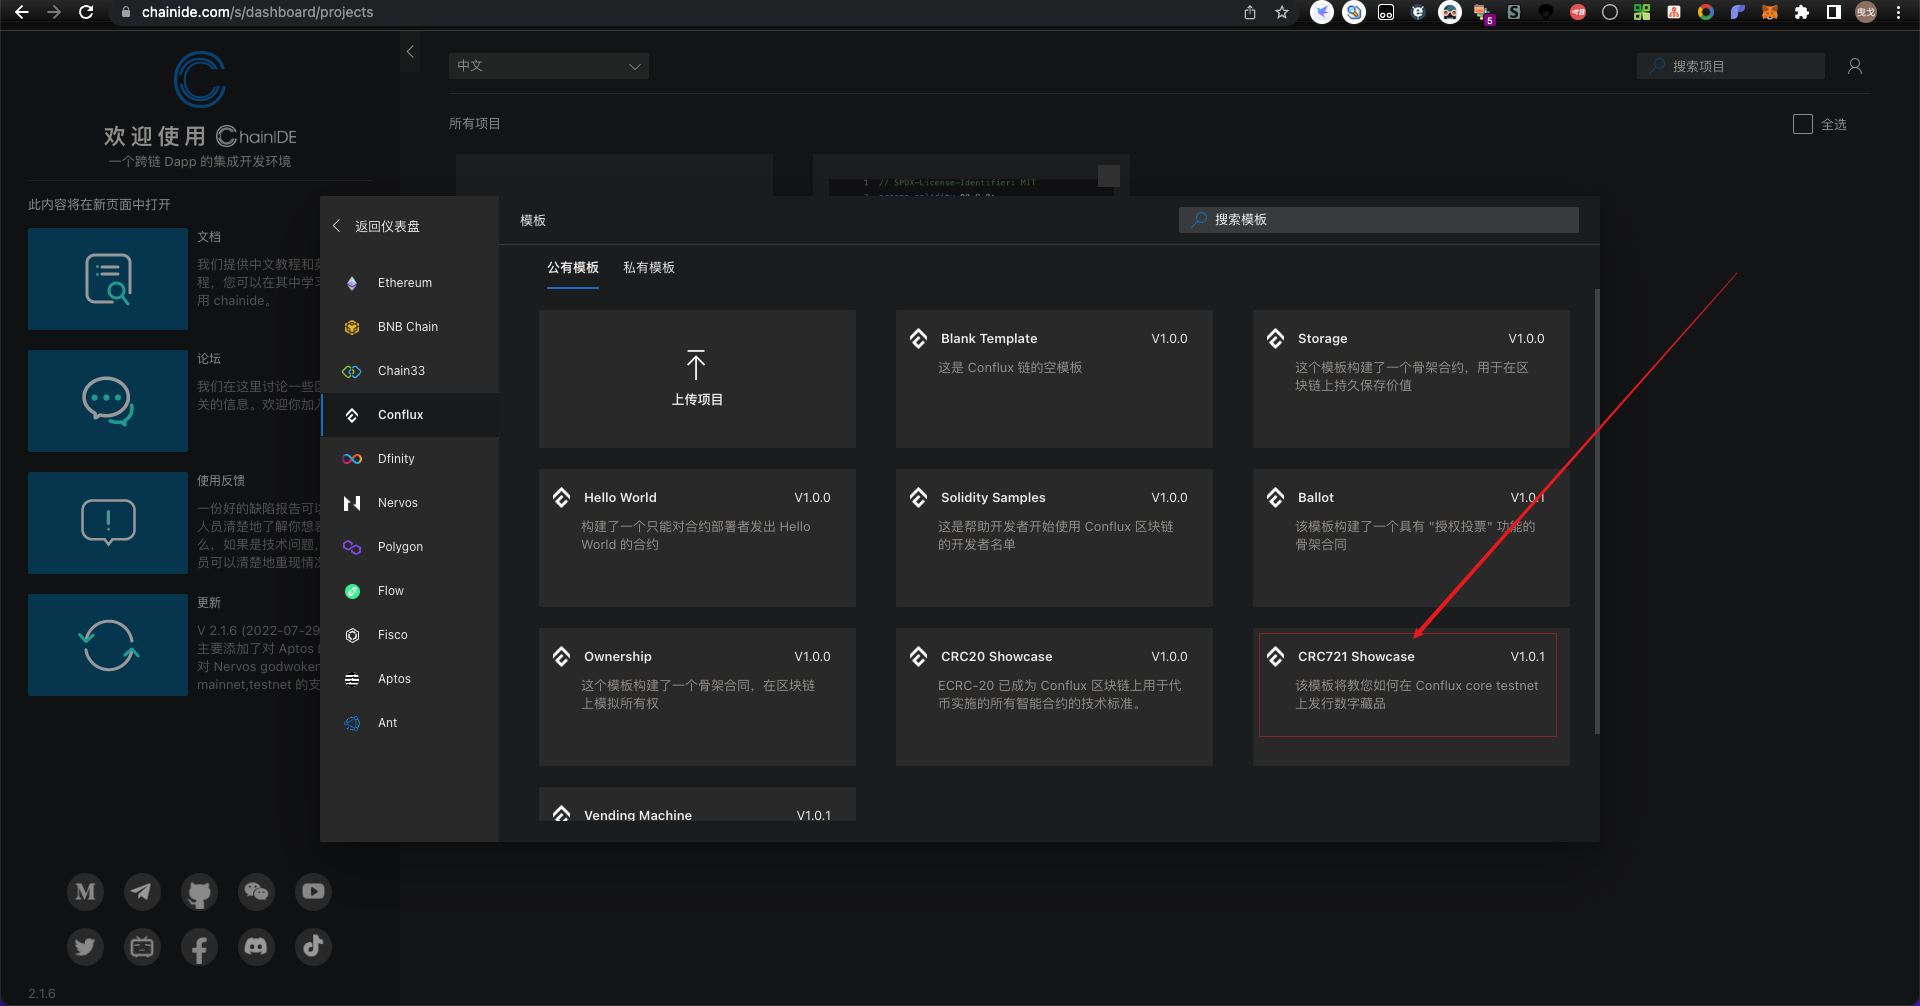Open the GitHub social icon
The height and width of the screenshot is (1006, 1920).
coord(199,891)
